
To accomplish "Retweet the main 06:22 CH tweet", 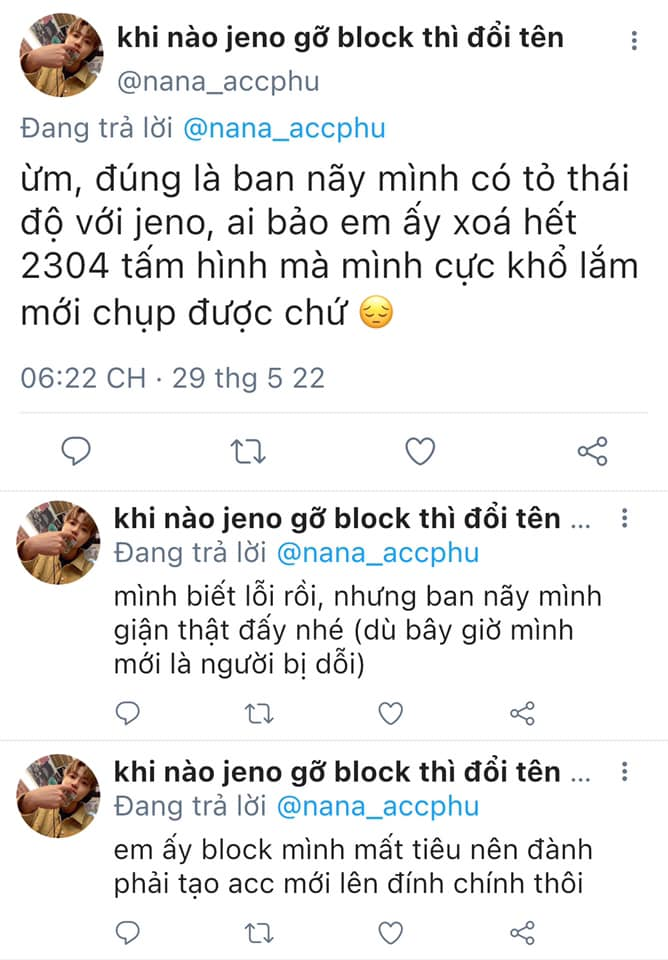I will pyautogui.click(x=248, y=451).
